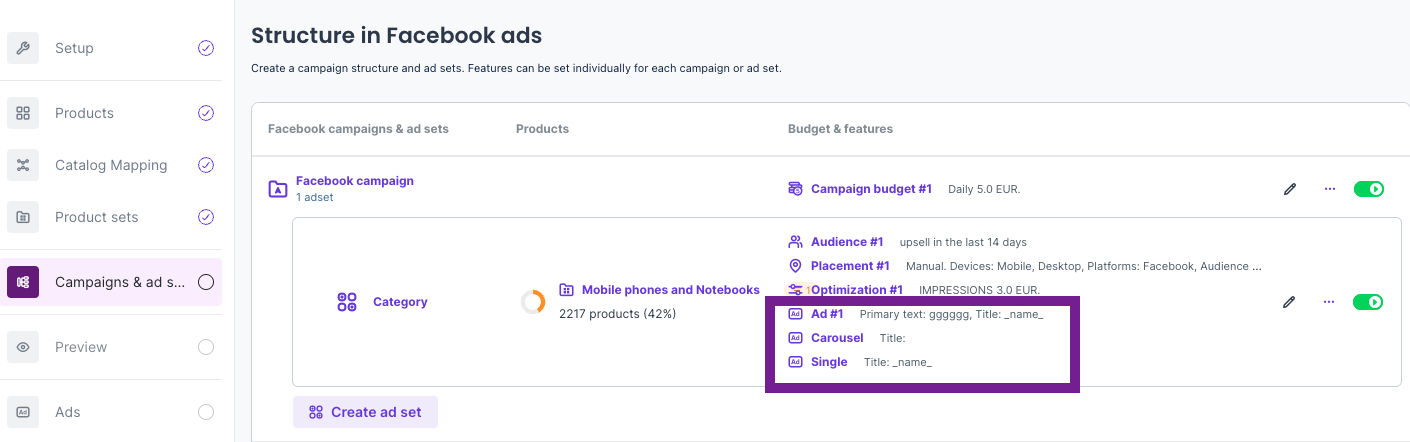Open the Mobile phones and Notebooks link
Screen dimensions: 1410x442
pyautogui.click(x=670, y=290)
